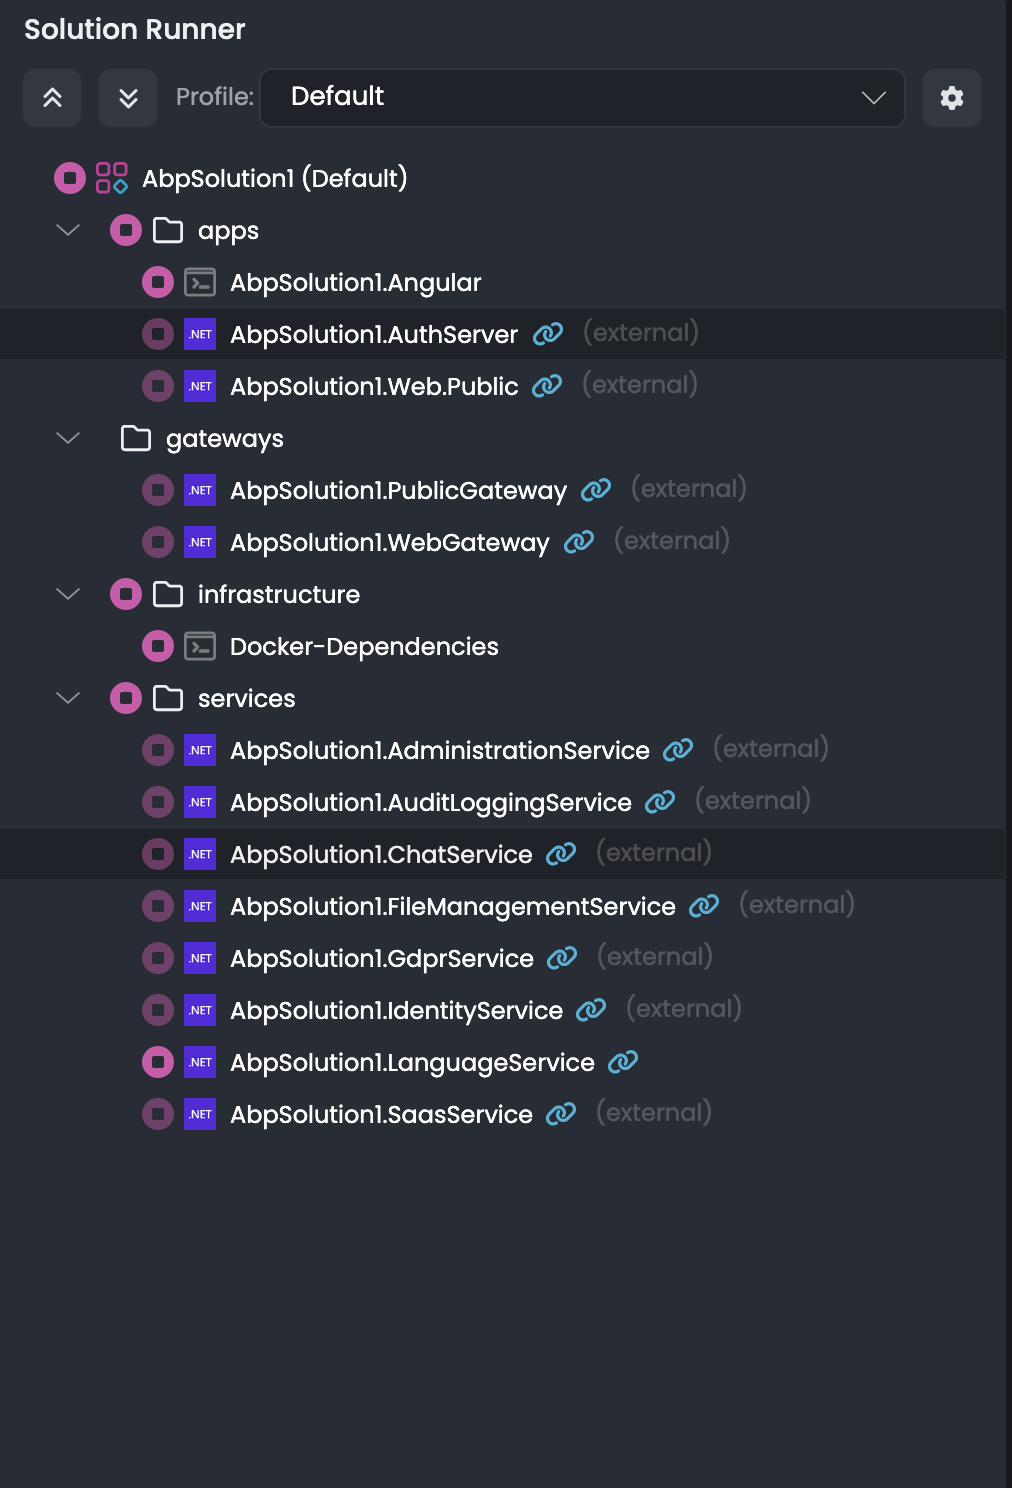Screen dimensions: 1012x1488
Task: Click the collapse all double-chevron up icon
Action: (52, 98)
